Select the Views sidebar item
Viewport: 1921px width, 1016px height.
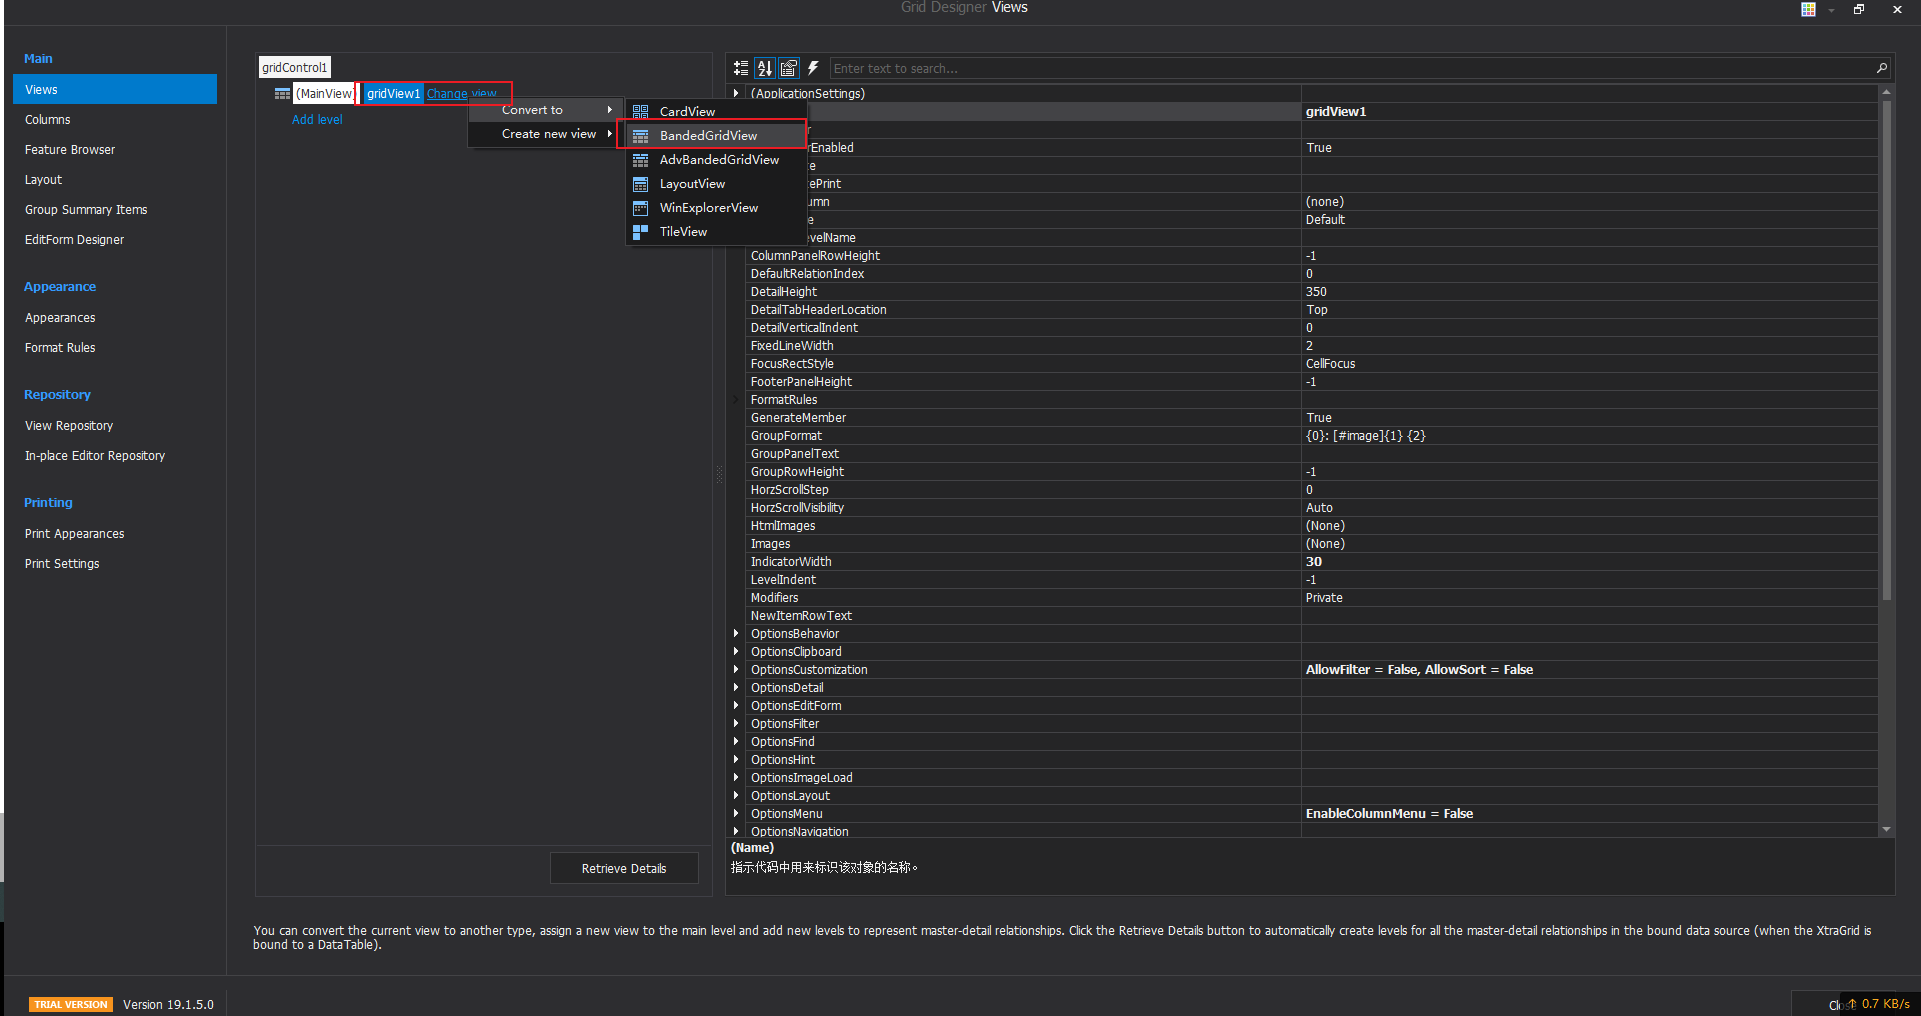click(115, 89)
